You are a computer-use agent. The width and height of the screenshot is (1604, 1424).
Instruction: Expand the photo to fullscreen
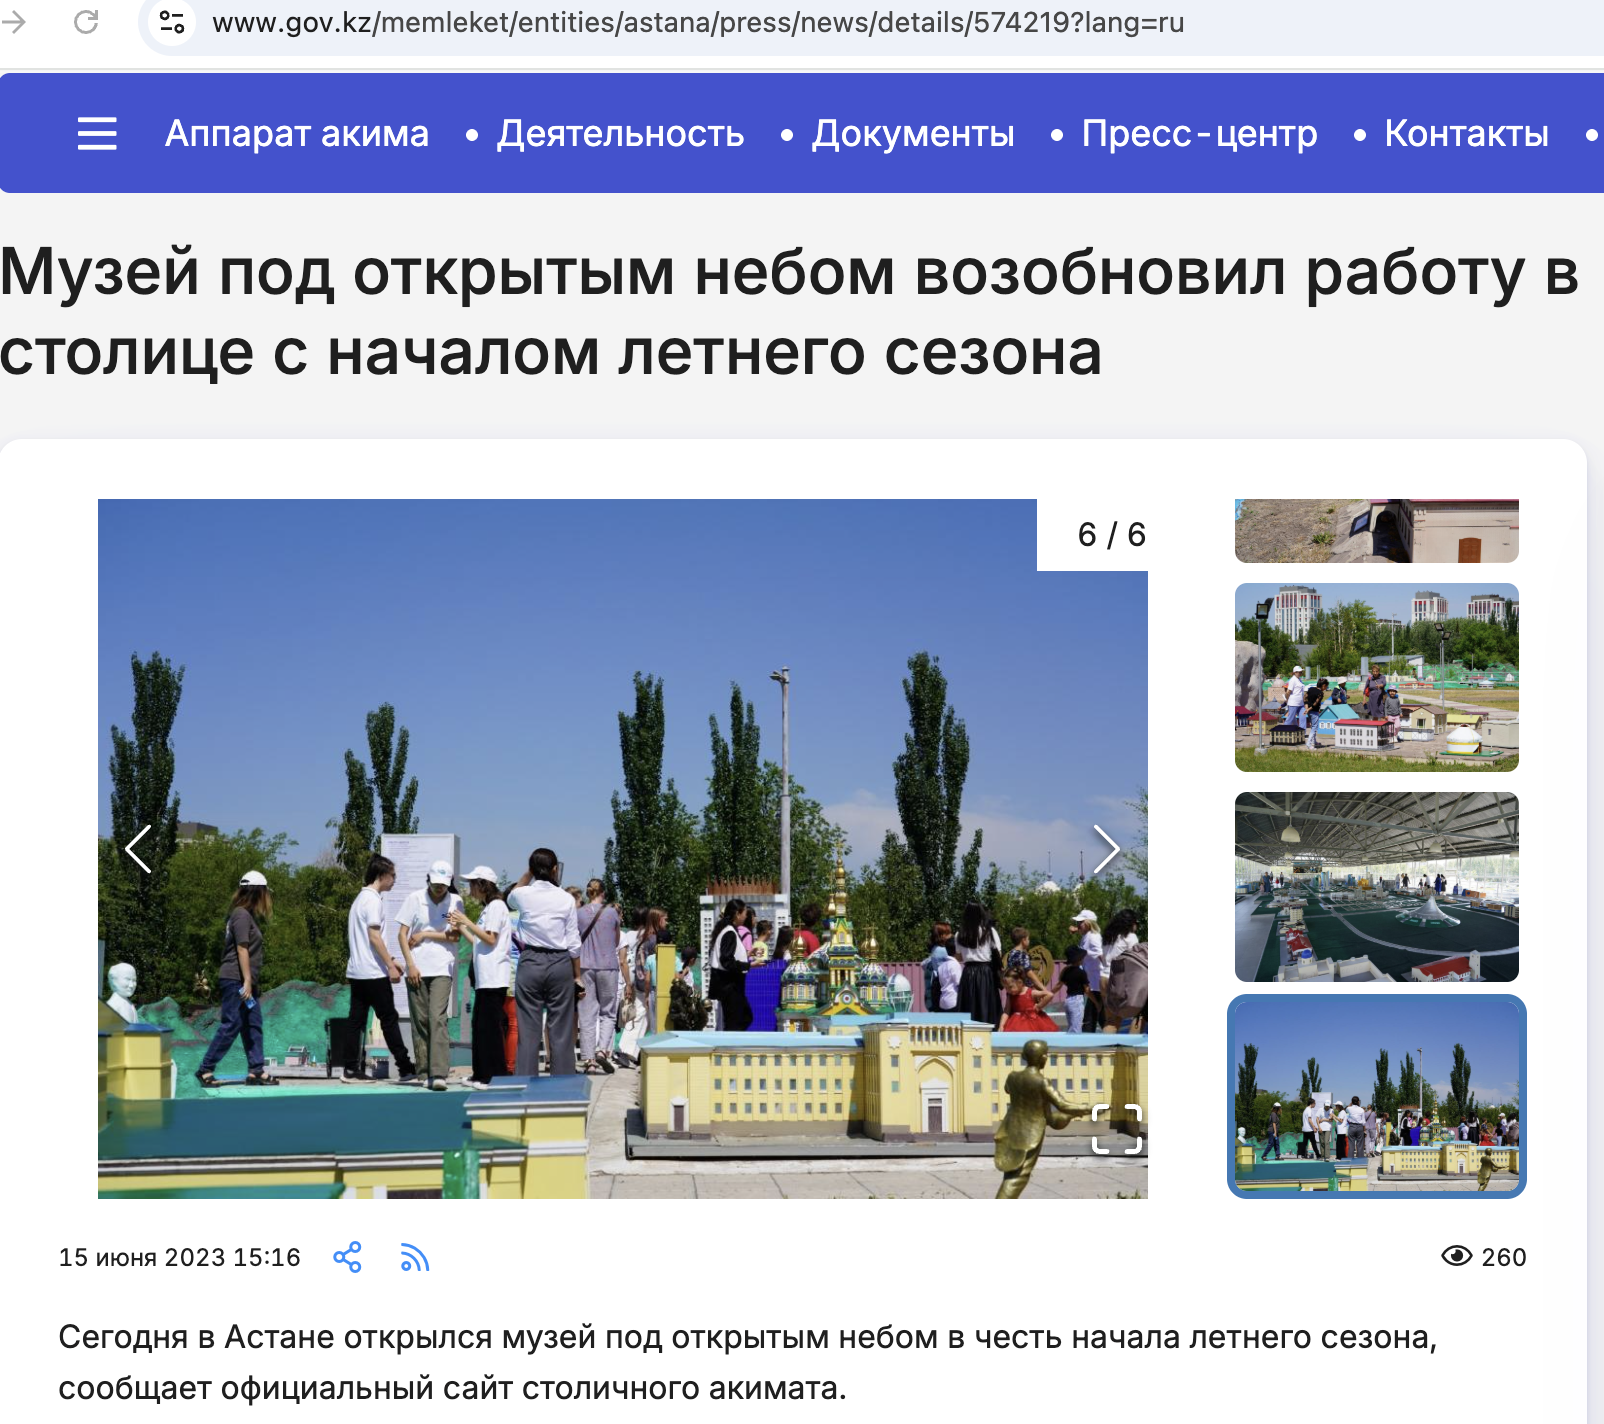(1116, 1129)
